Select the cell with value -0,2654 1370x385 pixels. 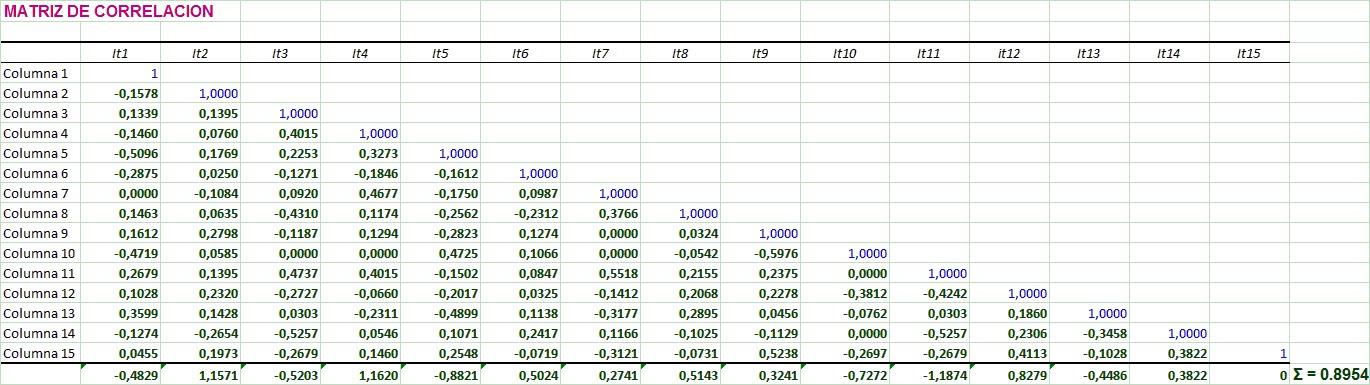point(200,333)
